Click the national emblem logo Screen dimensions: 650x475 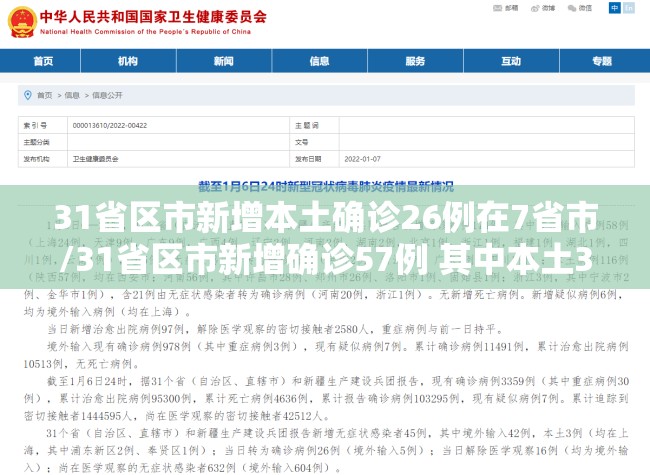pyautogui.click(x=22, y=22)
